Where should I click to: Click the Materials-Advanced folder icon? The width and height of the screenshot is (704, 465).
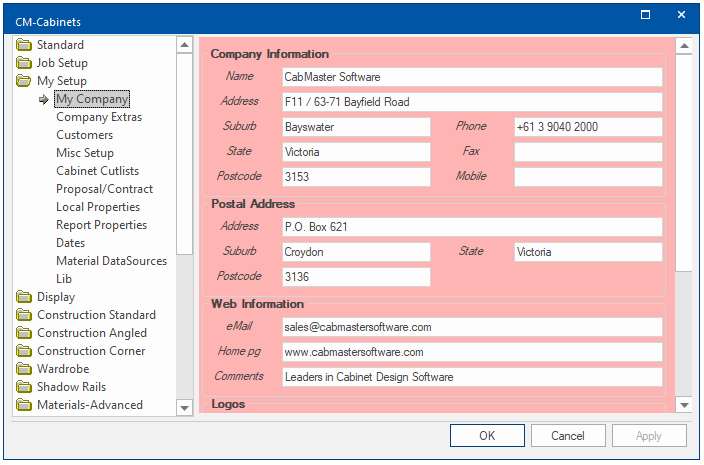click(x=24, y=404)
